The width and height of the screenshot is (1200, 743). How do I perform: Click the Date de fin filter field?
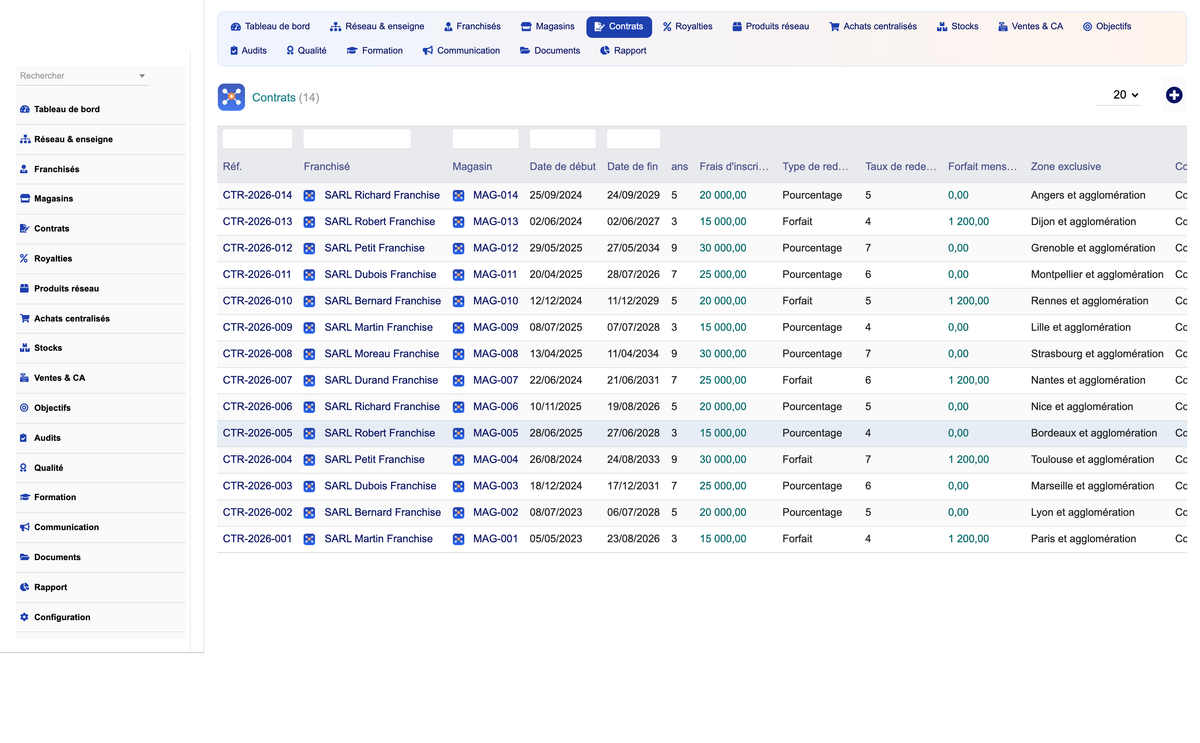point(633,139)
